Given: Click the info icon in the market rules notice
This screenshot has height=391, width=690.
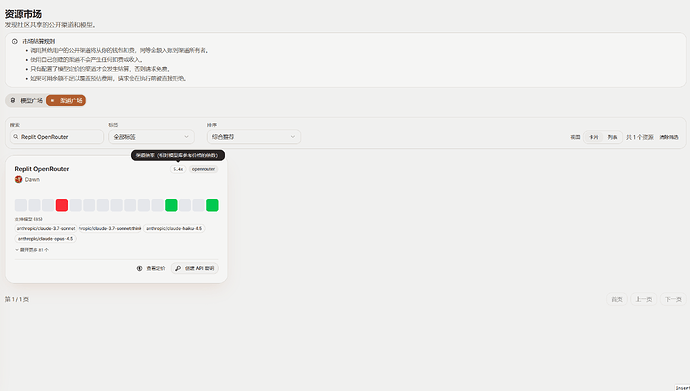Looking at the screenshot, I should coord(15,41).
